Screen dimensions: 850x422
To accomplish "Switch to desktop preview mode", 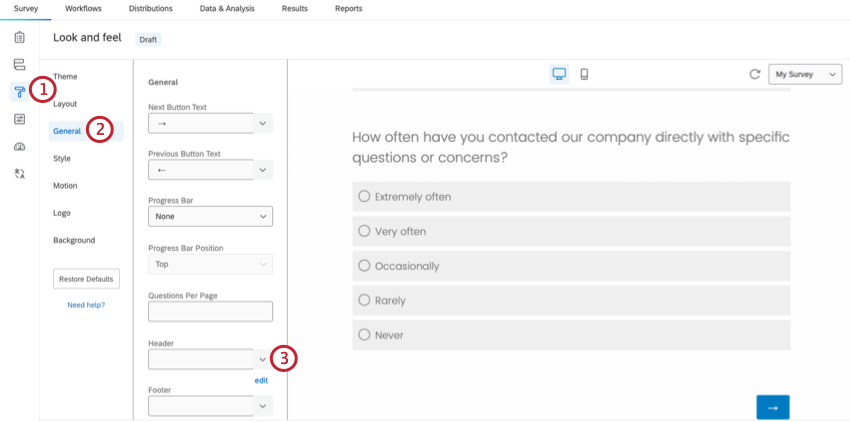I will tap(559, 74).
